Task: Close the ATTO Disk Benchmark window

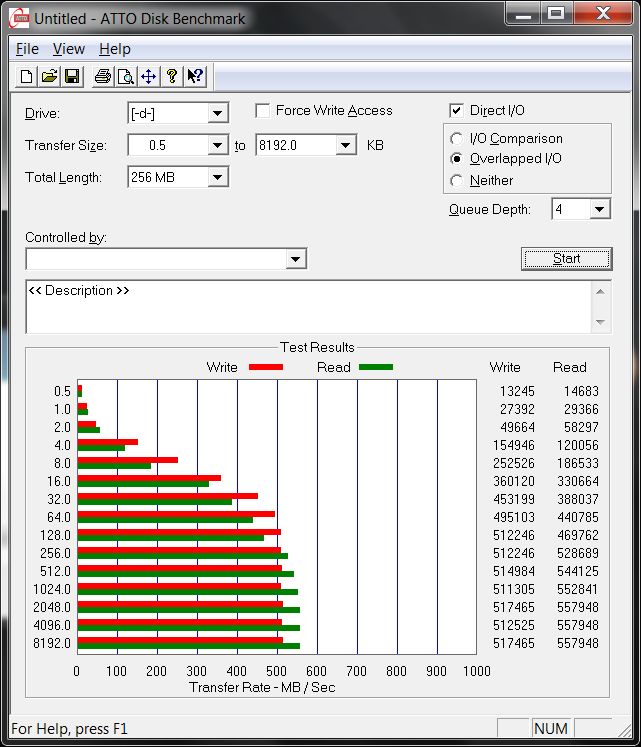Action: coord(603,14)
